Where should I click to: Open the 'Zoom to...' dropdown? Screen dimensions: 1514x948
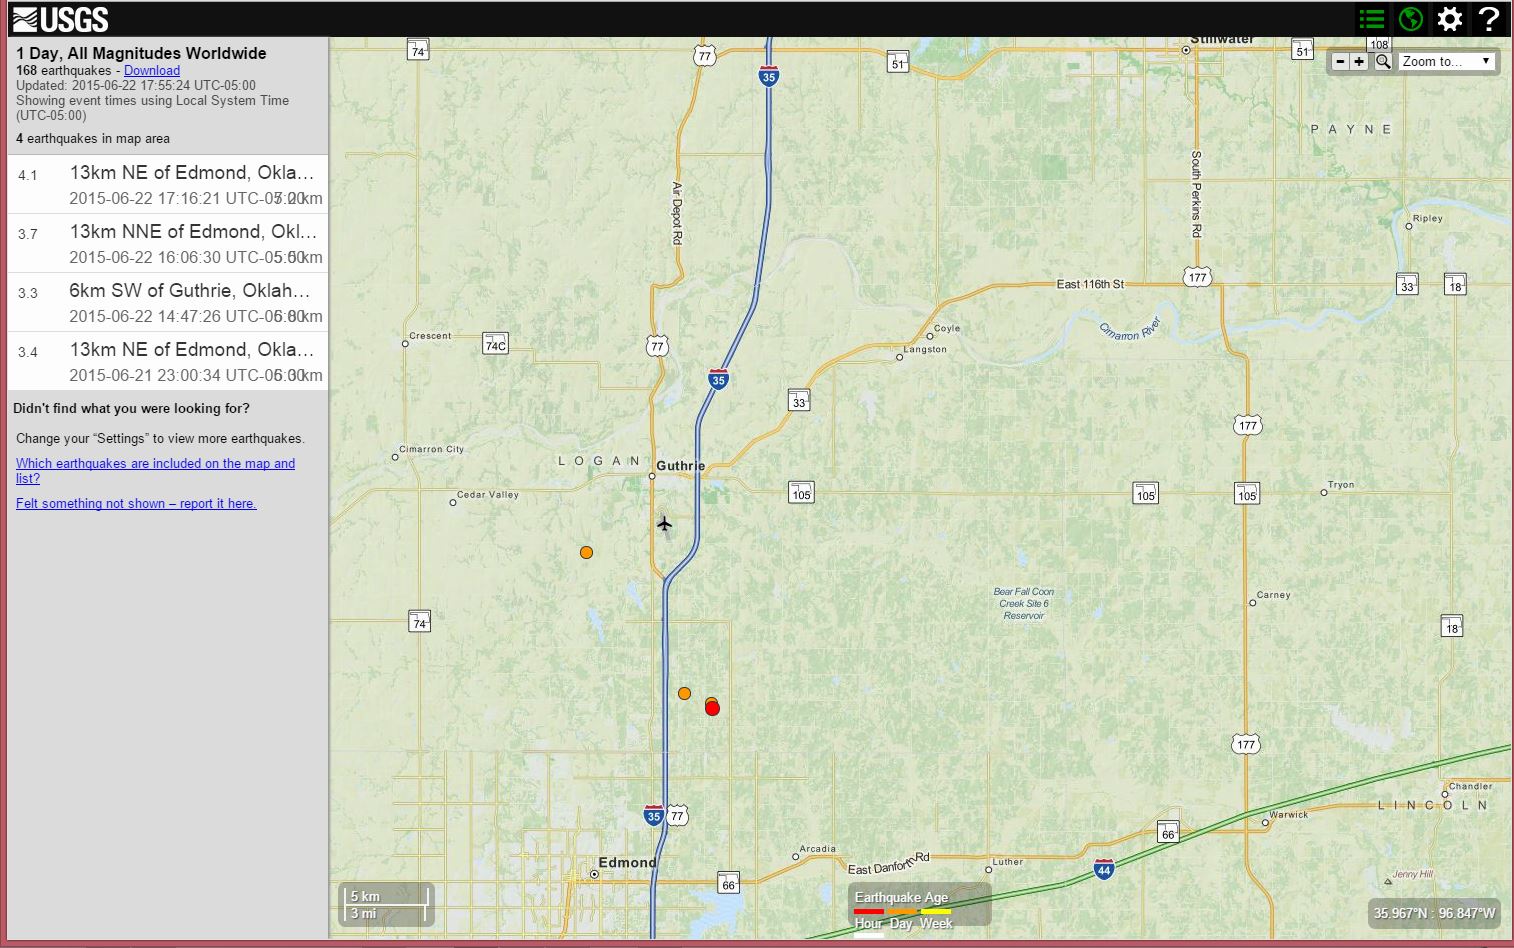(1446, 62)
